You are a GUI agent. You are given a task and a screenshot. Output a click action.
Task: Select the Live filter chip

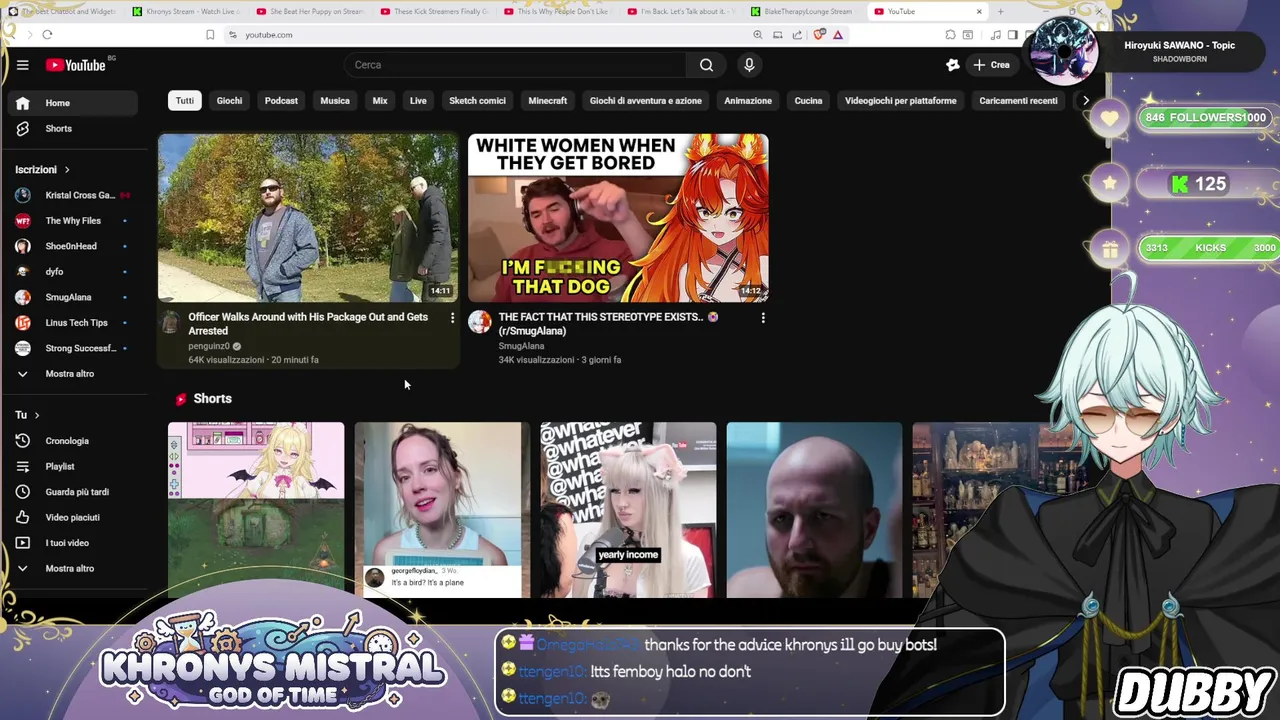pyautogui.click(x=418, y=100)
